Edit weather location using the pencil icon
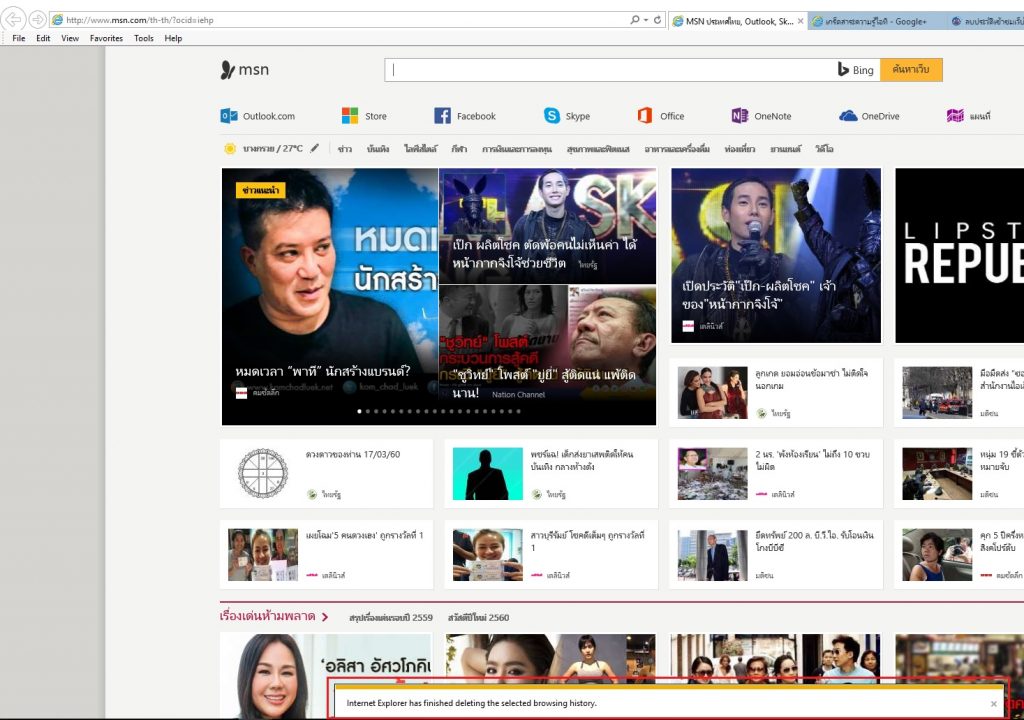 313,147
